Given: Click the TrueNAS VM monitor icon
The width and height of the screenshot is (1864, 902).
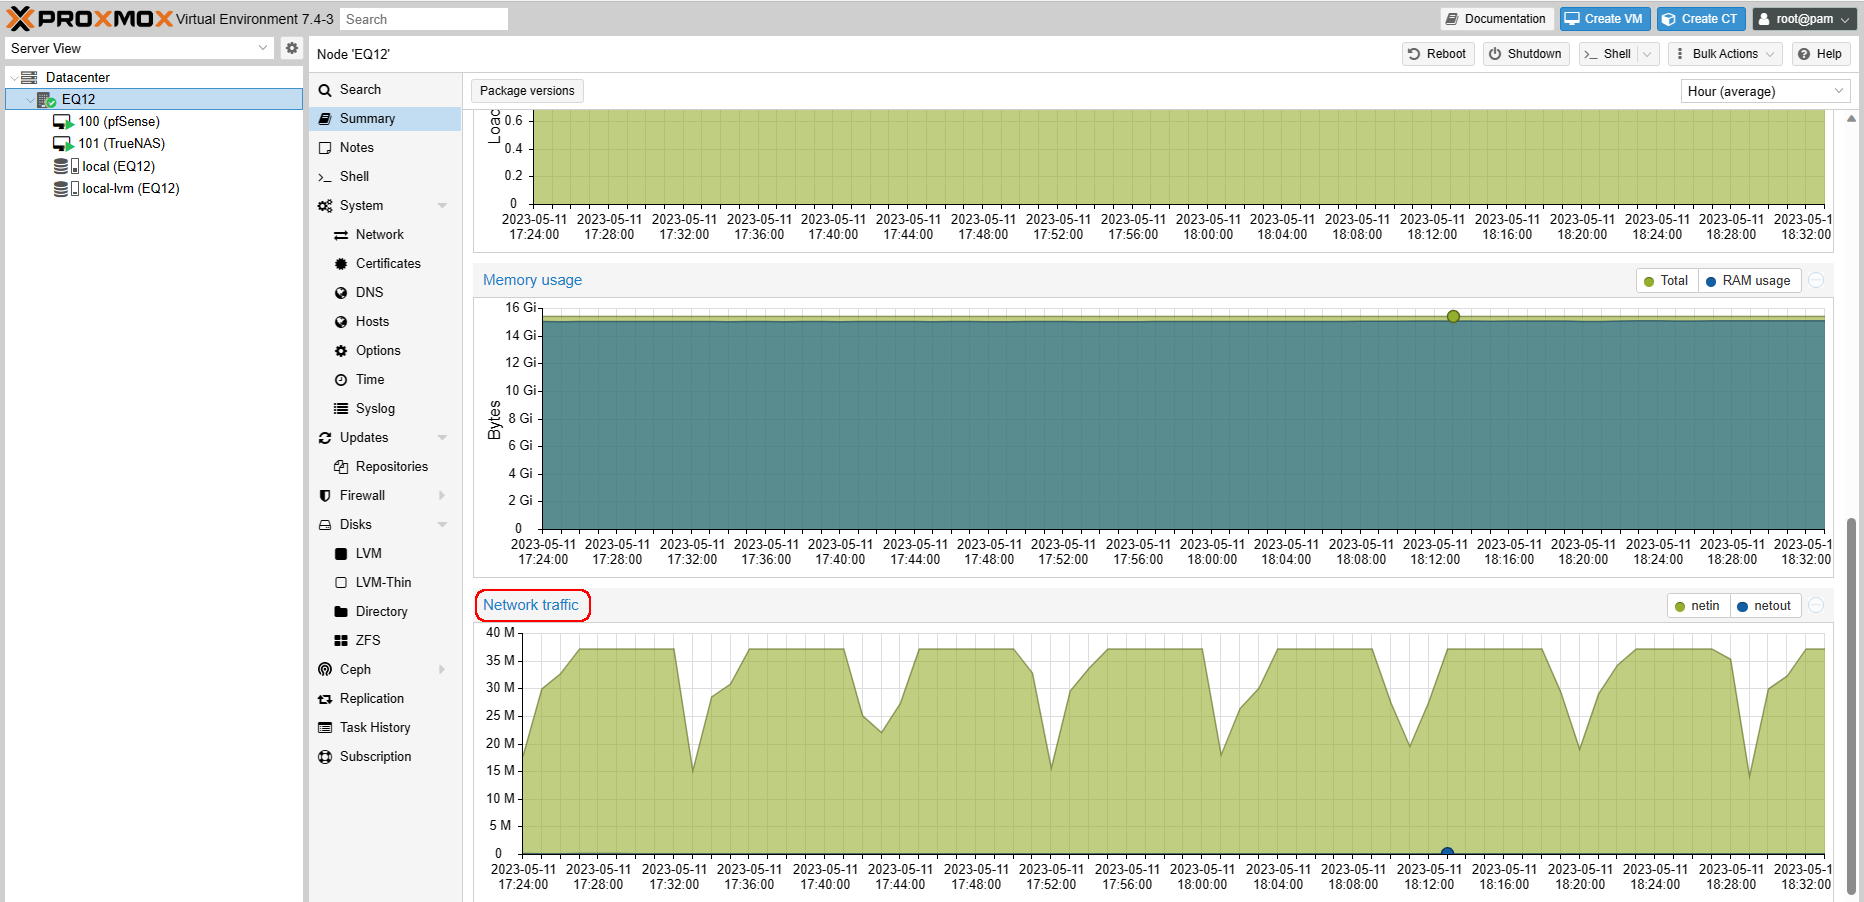Looking at the screenshot, I should [63, 144].
